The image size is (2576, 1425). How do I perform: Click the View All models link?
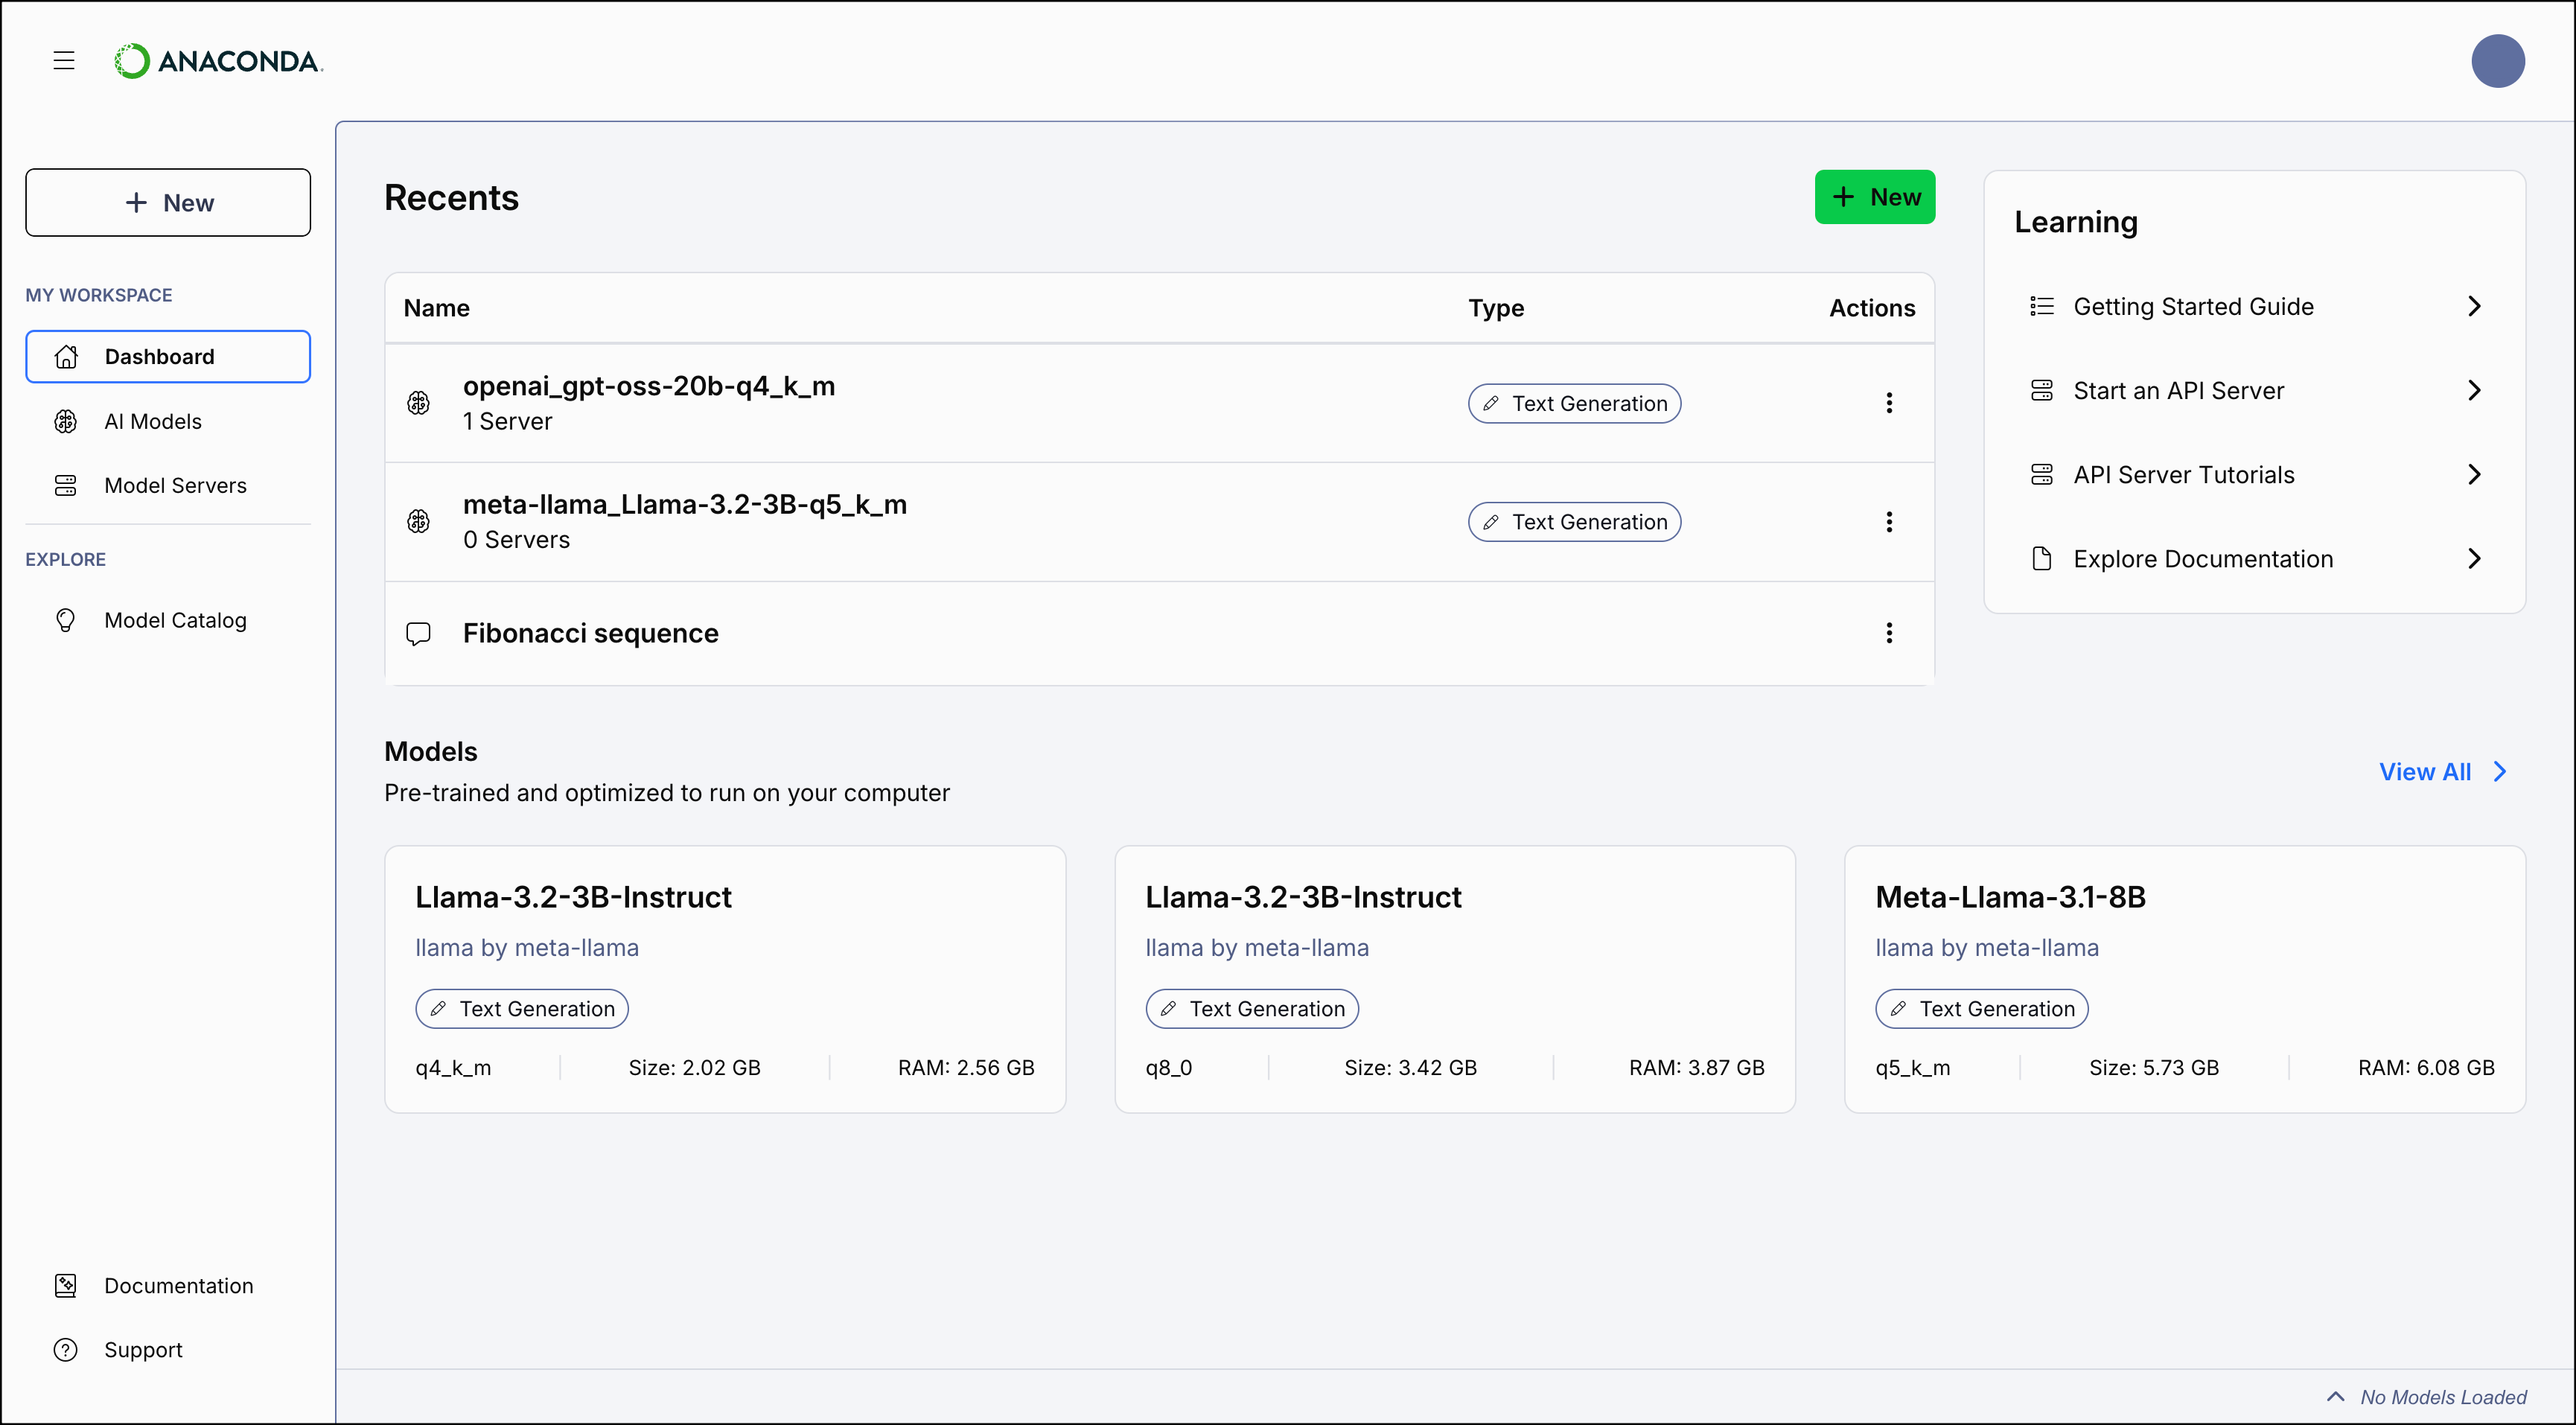(x=2428, y=771)
